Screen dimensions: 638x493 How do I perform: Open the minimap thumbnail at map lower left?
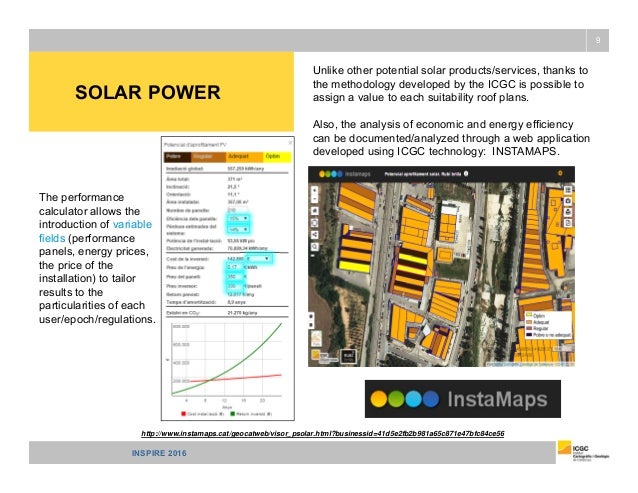pyautogui.click(x=316, y=338)
